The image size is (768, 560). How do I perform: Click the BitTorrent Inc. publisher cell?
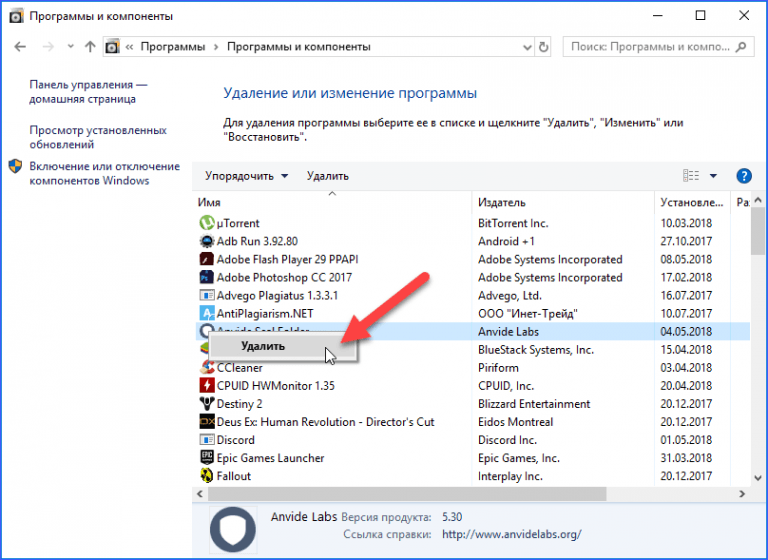tap(513, 223)
